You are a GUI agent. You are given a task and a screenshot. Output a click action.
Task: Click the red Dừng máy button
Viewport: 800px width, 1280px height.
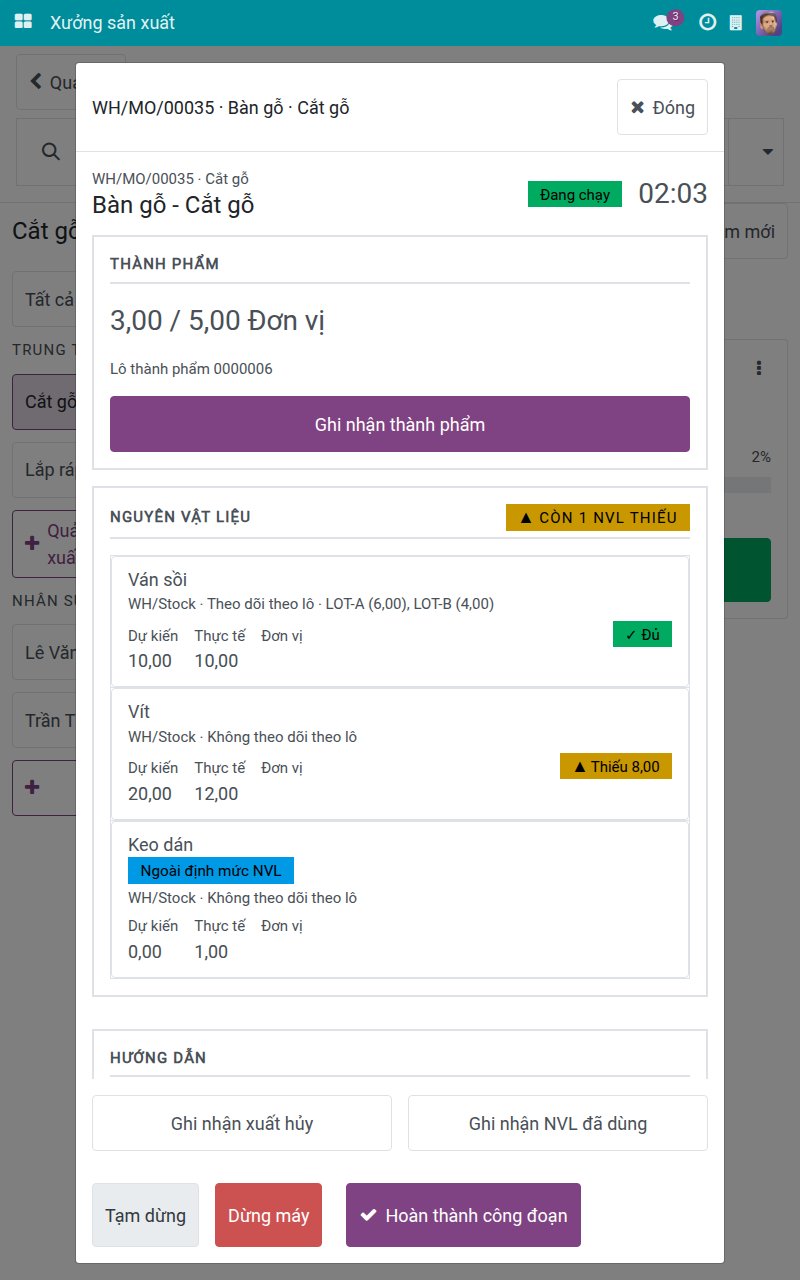pos(269,1215)
